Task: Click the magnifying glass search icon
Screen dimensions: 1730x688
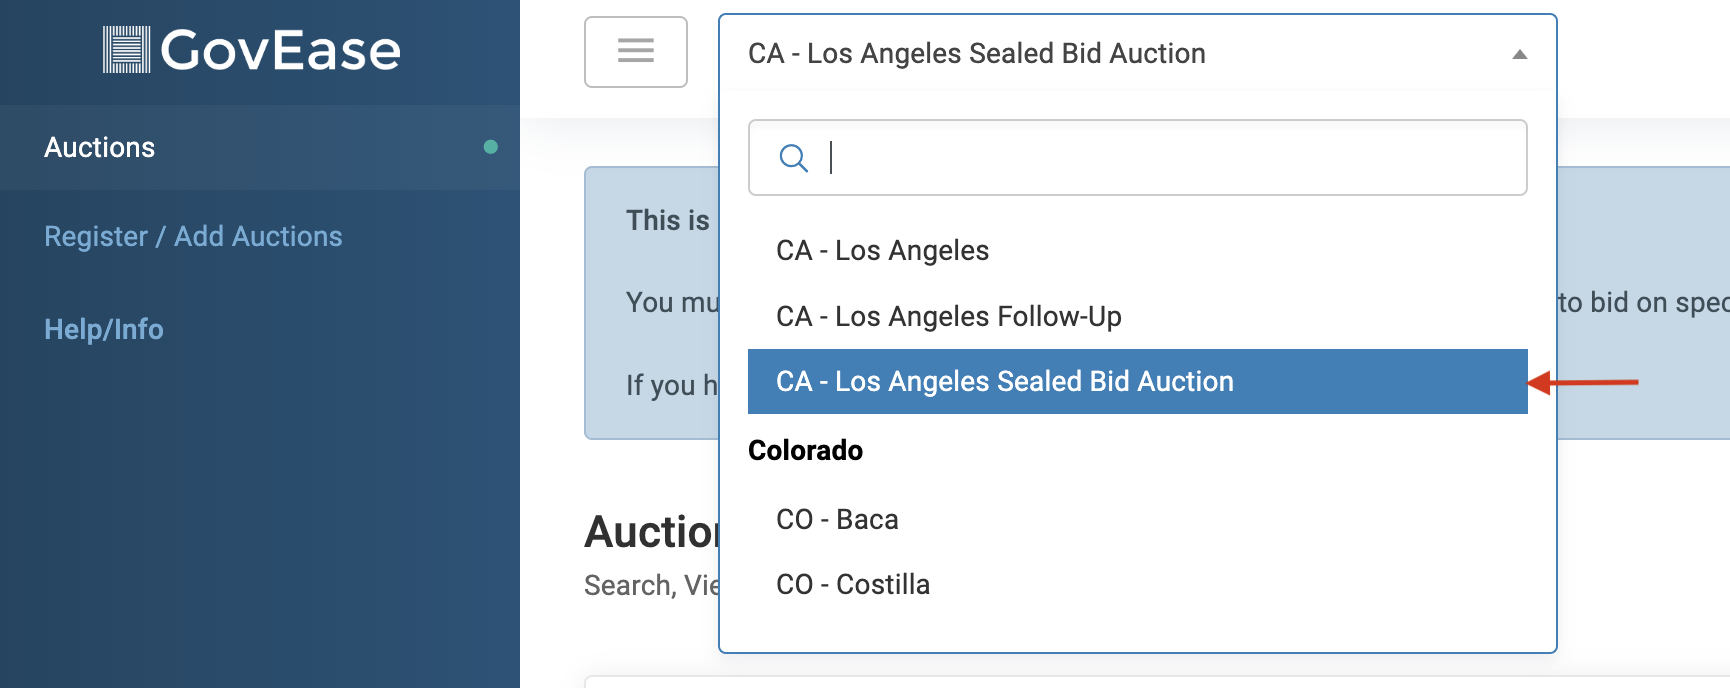Action: pos(793,158)
